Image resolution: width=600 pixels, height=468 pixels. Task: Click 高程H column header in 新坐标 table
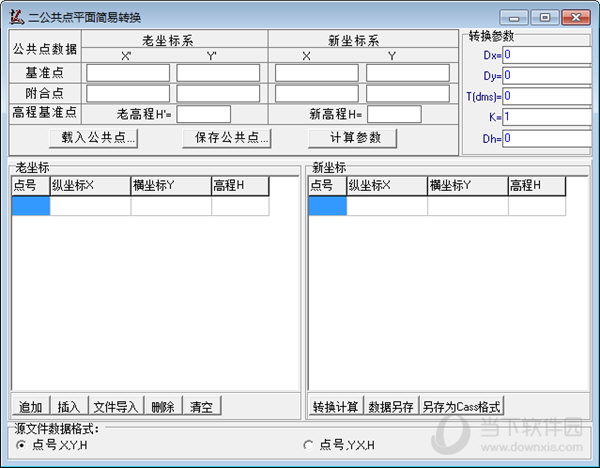[x=537, y=186]
